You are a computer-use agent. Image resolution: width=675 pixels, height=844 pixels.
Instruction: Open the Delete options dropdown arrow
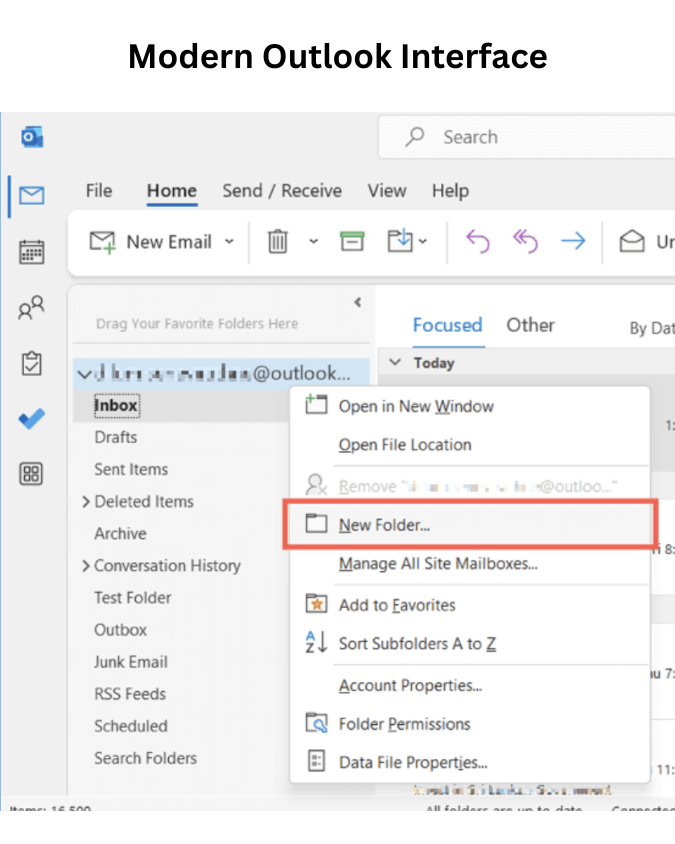pos(313,242)
